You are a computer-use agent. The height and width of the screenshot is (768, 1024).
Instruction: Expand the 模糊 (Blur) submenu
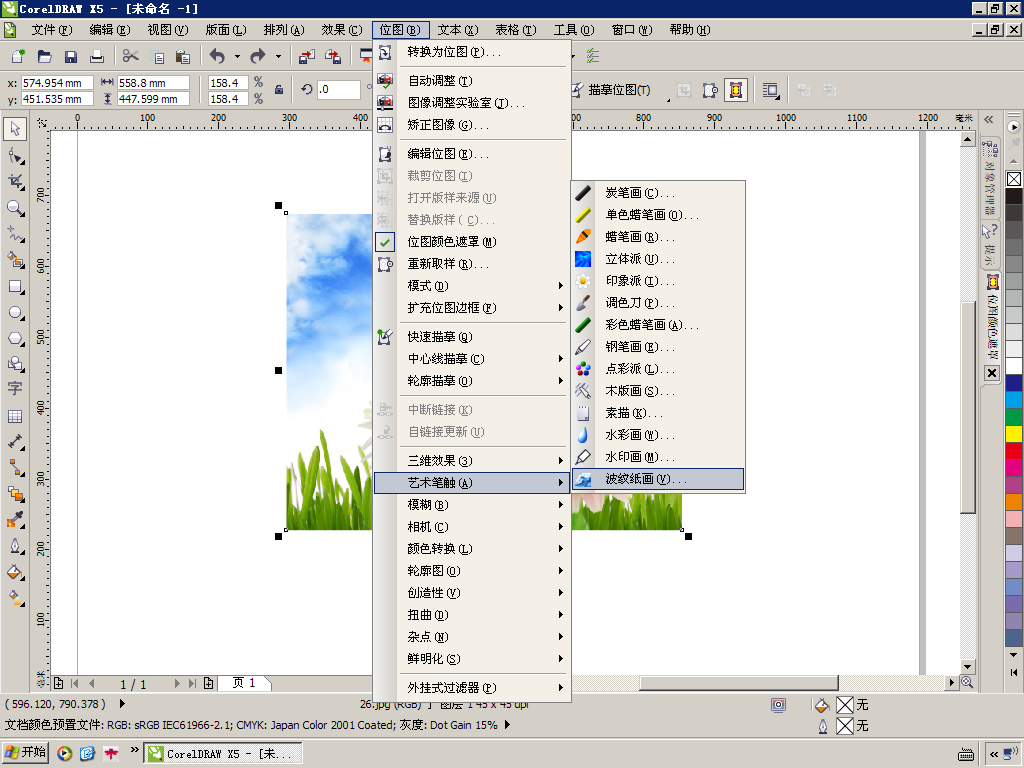471,505
